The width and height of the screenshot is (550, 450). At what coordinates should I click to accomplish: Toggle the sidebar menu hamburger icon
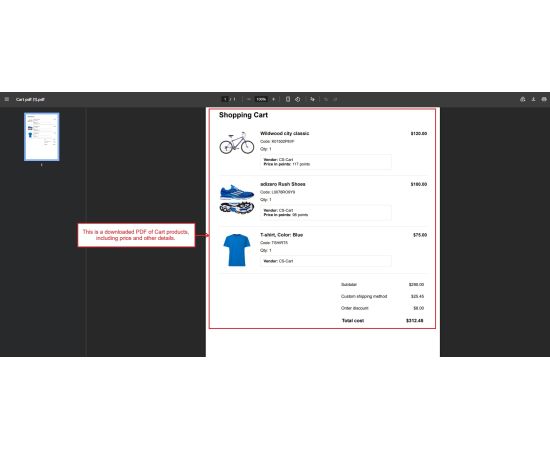(7, 99)
